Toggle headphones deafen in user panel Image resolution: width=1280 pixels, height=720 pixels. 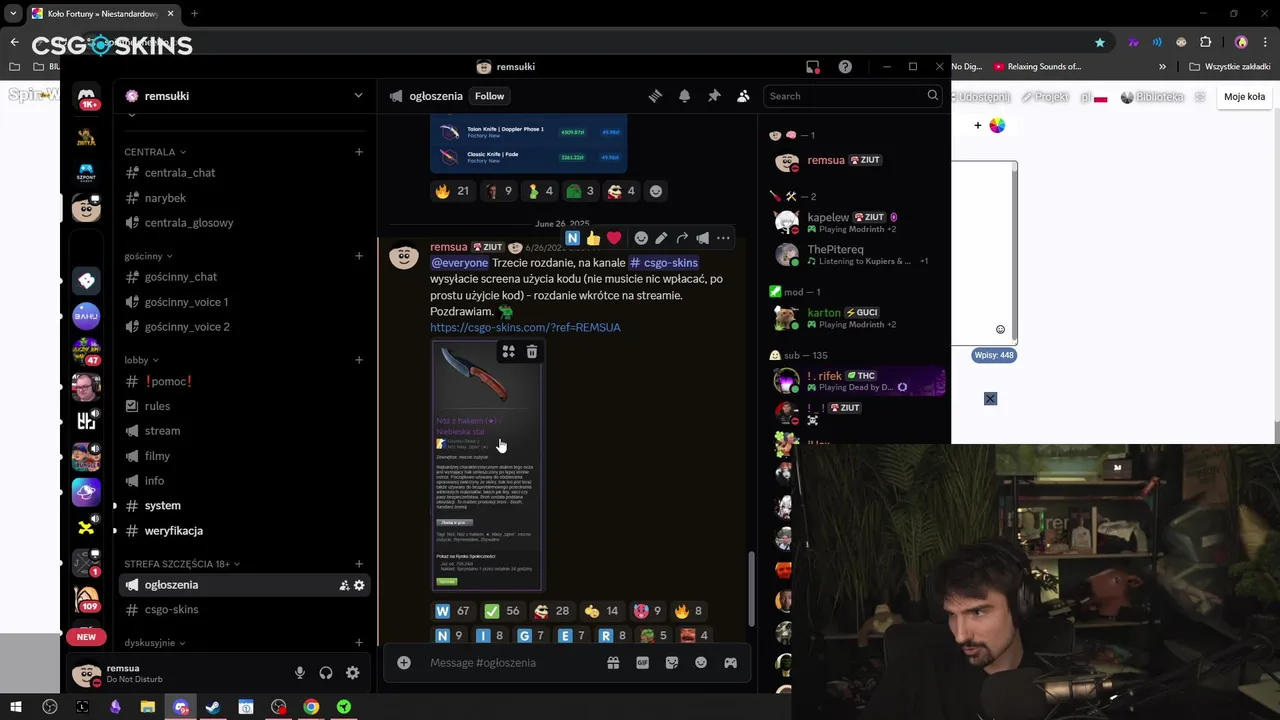pos(326,673)
